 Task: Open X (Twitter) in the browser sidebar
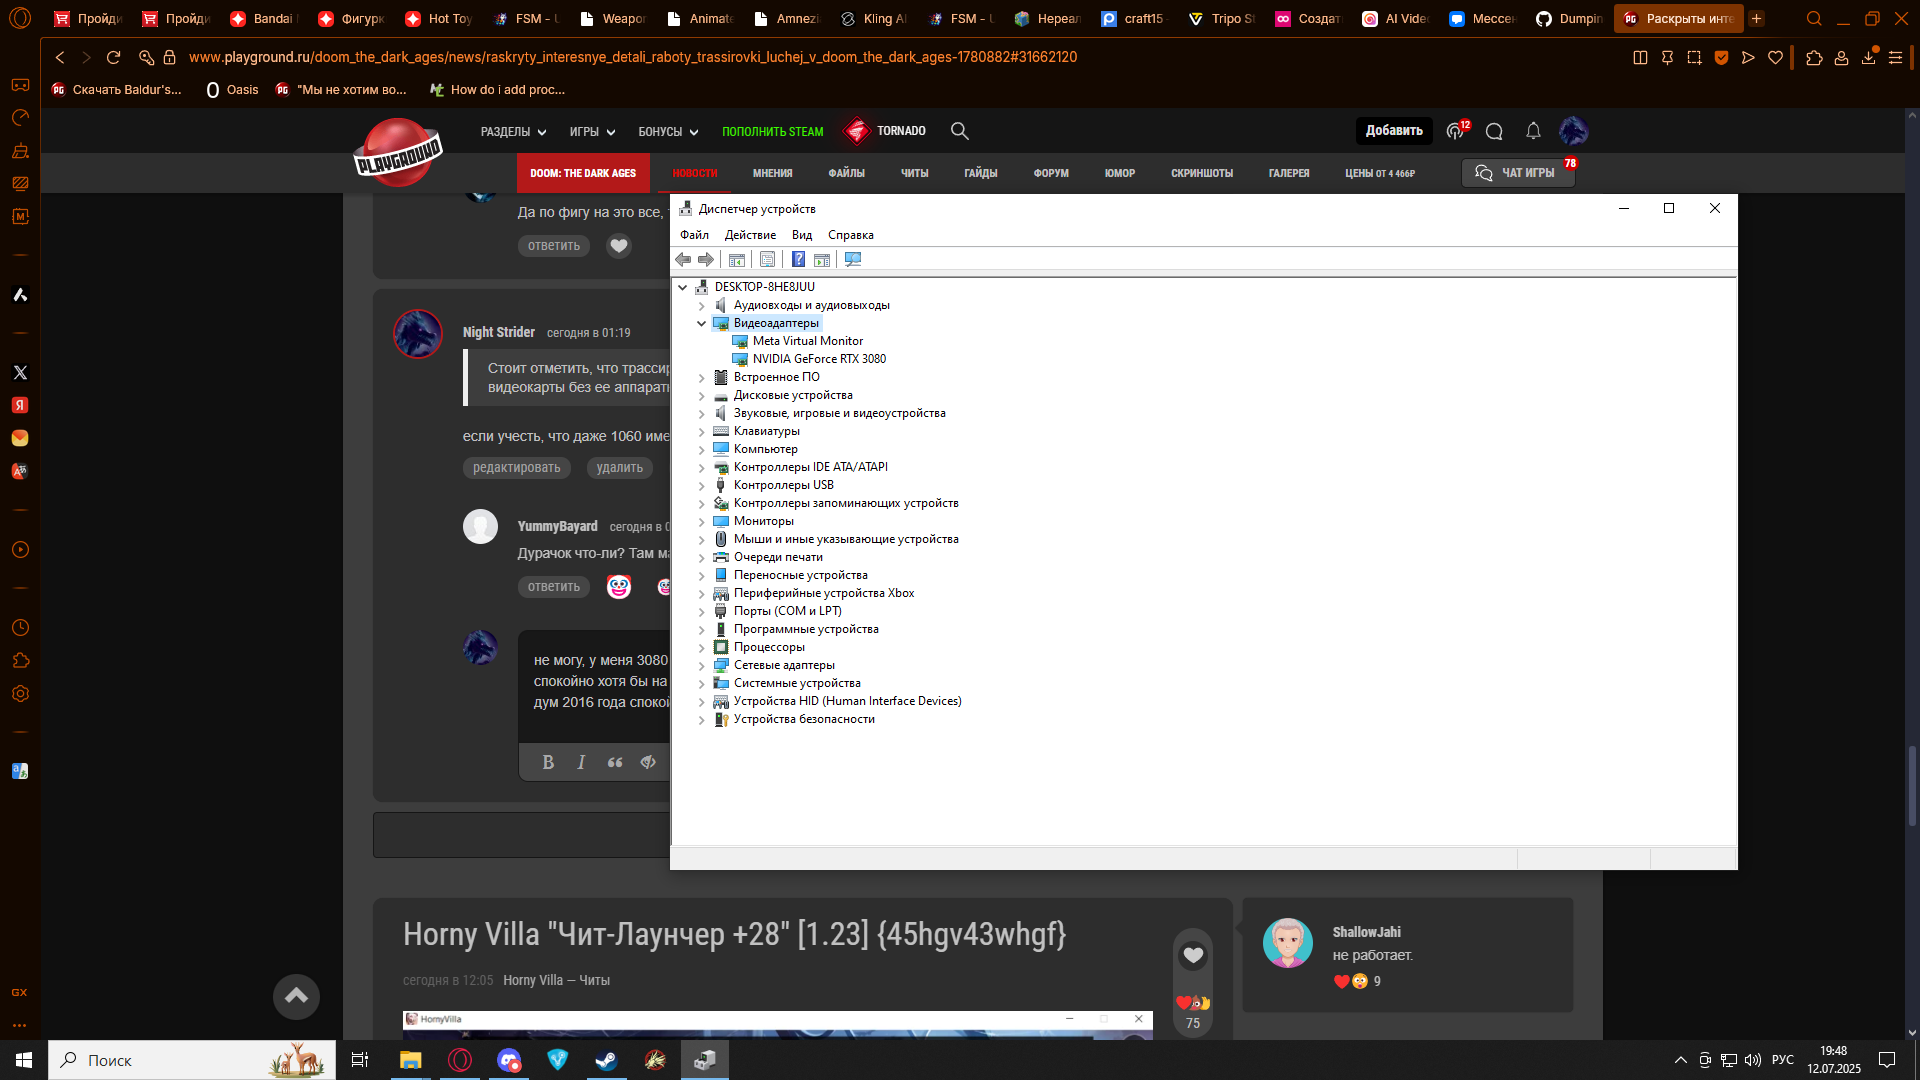[20, 372]
